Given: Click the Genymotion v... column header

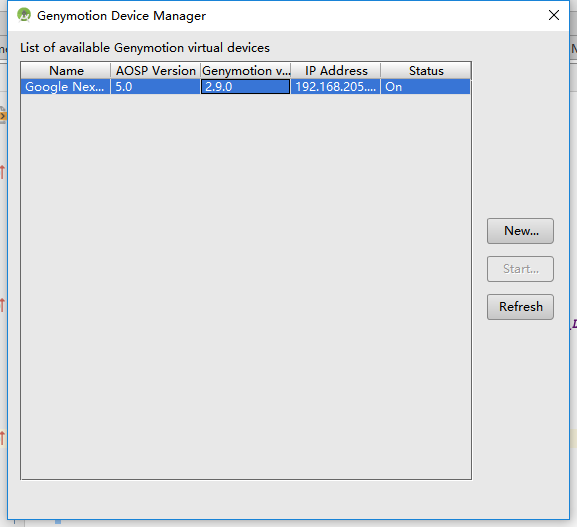Looking at the screenshot, I should 246,71.
